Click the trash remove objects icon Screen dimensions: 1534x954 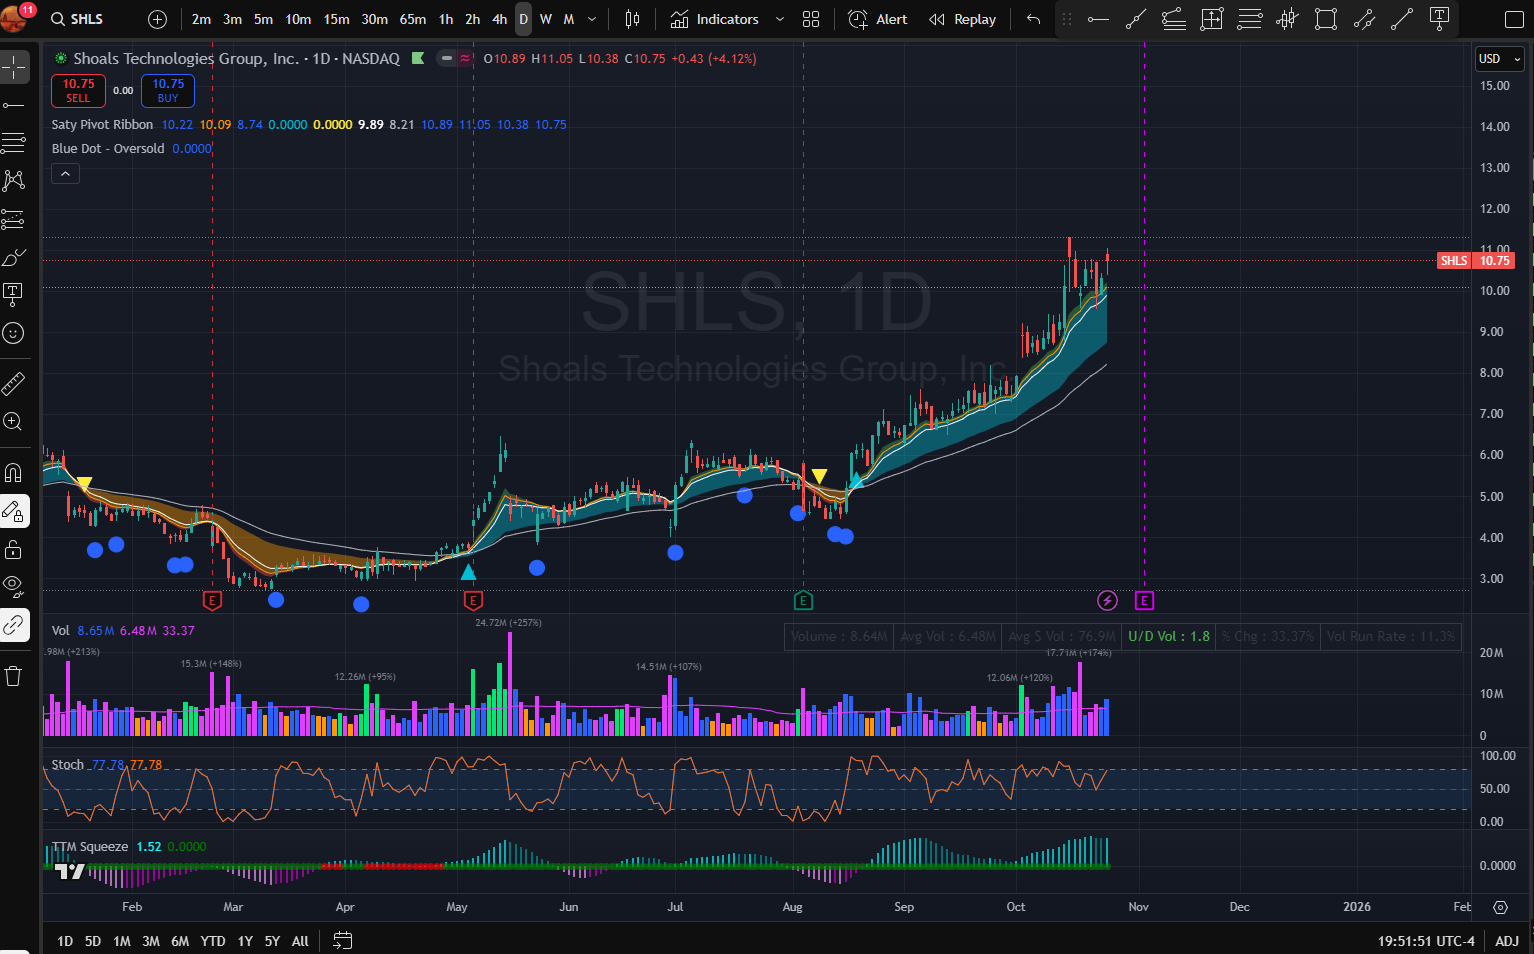(x=14, y=677)
